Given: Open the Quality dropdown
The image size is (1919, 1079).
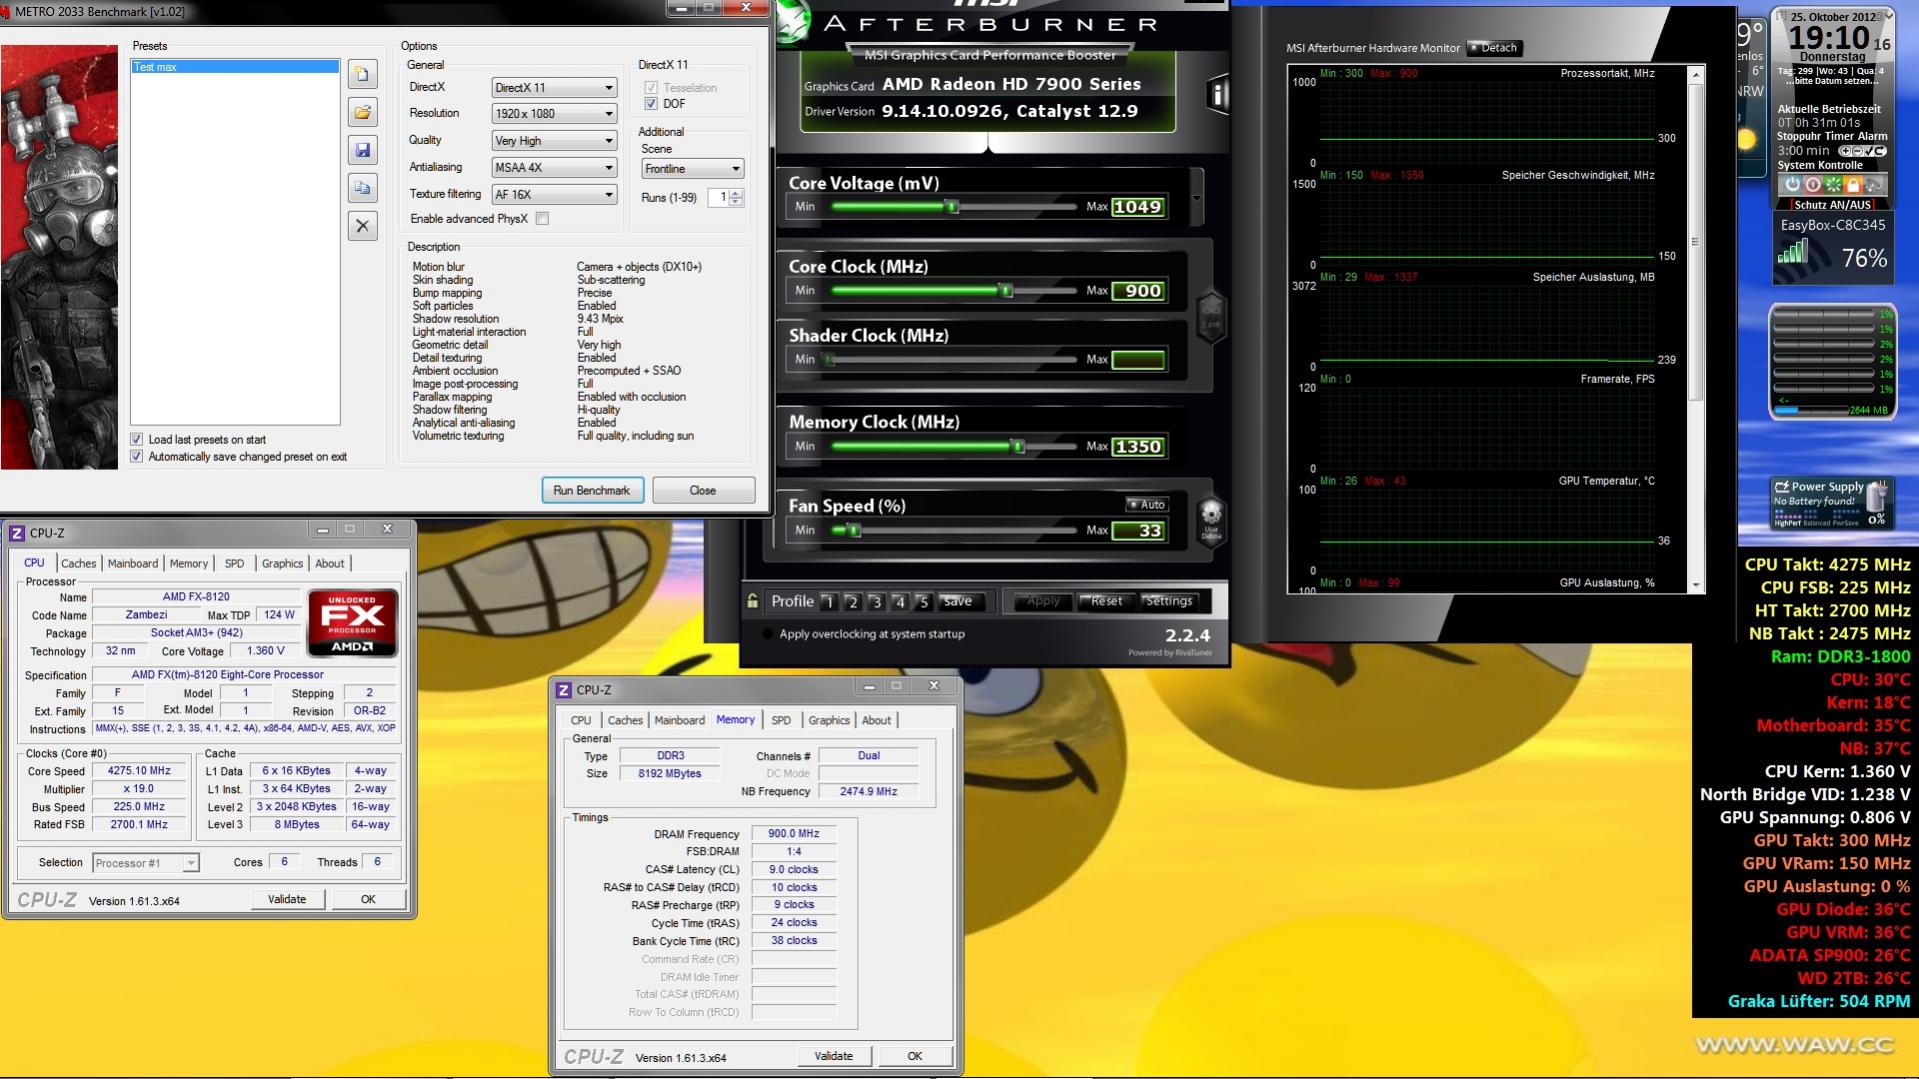Looking at the screenshot, I should [554, 141].
